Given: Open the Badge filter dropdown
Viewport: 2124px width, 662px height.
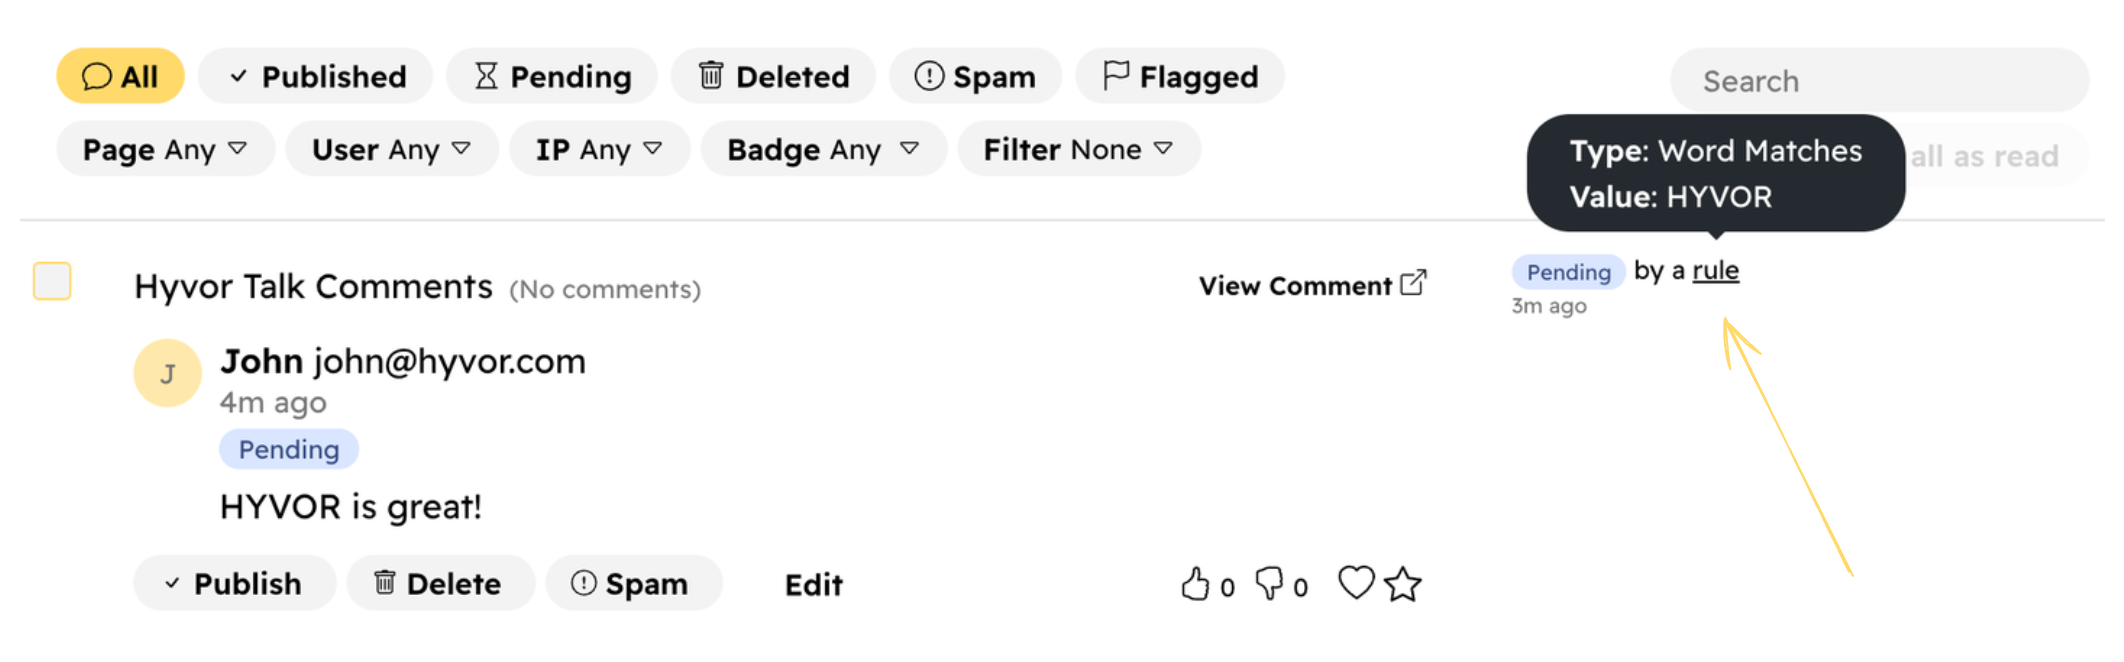Looking at the screenshot, I should (822, 148).
